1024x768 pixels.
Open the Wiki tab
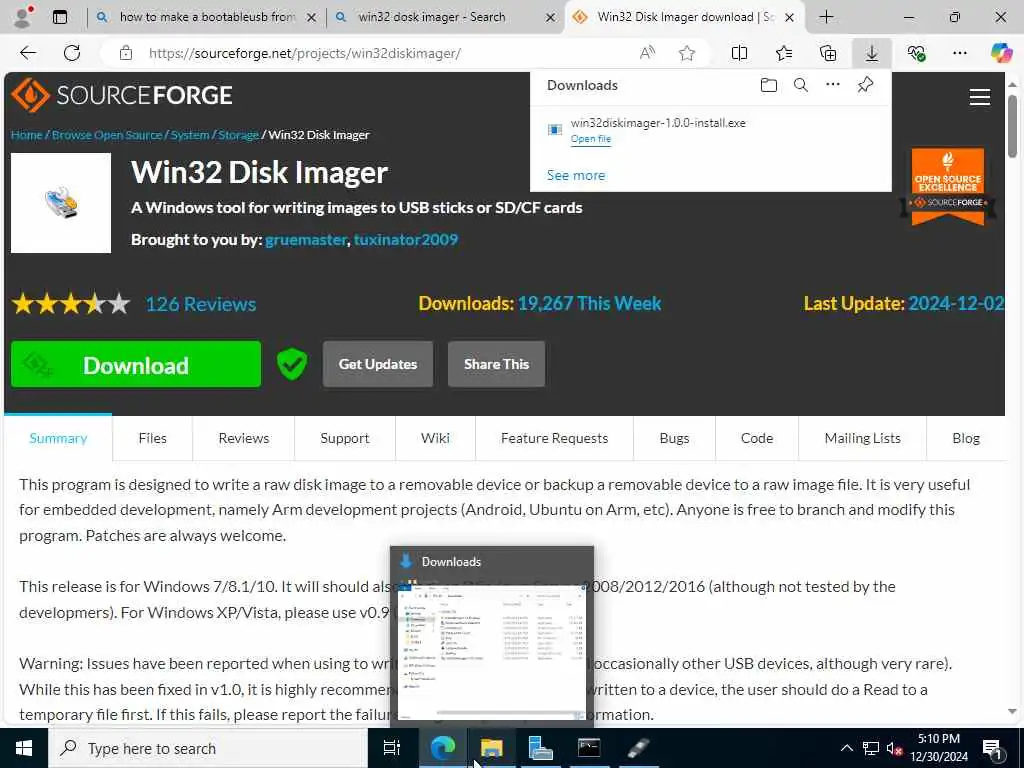click(436, 438)
